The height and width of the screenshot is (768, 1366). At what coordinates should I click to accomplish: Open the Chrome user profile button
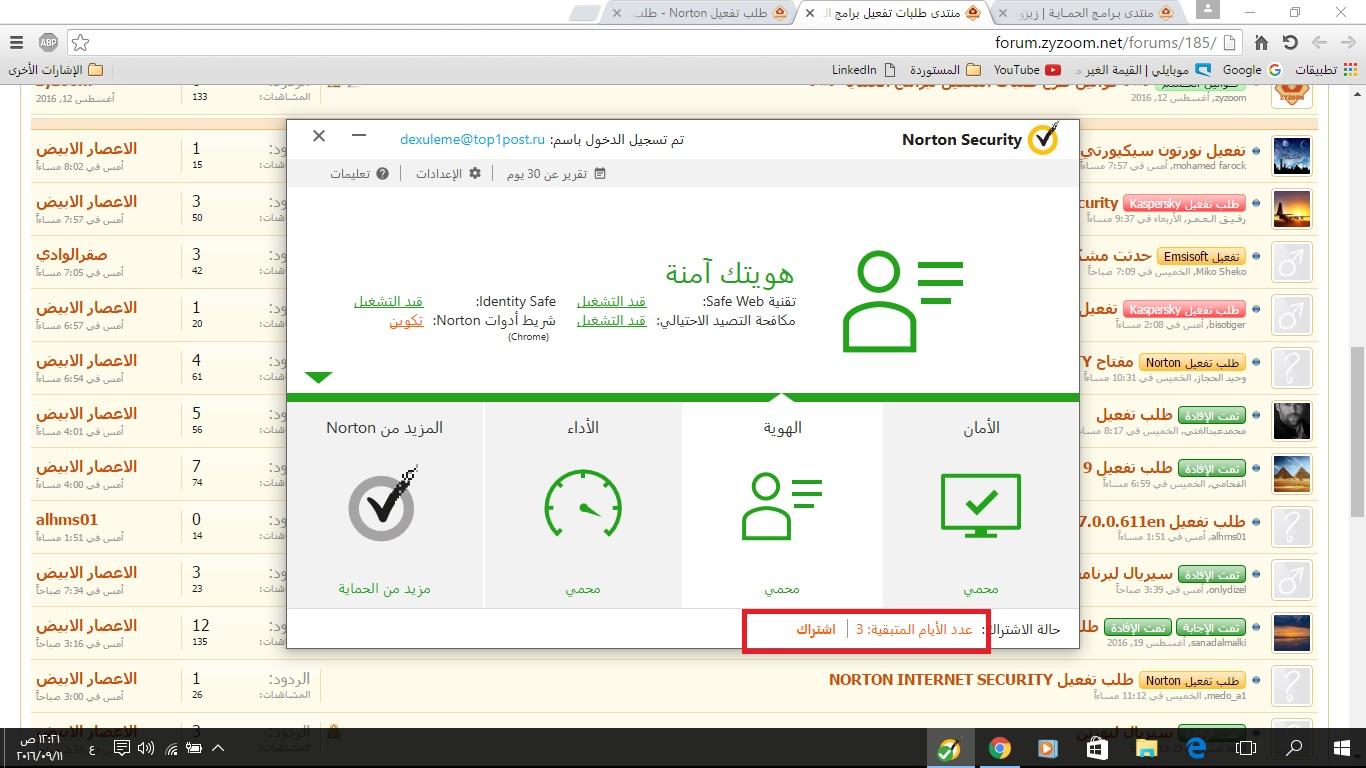click(1207, 10)
